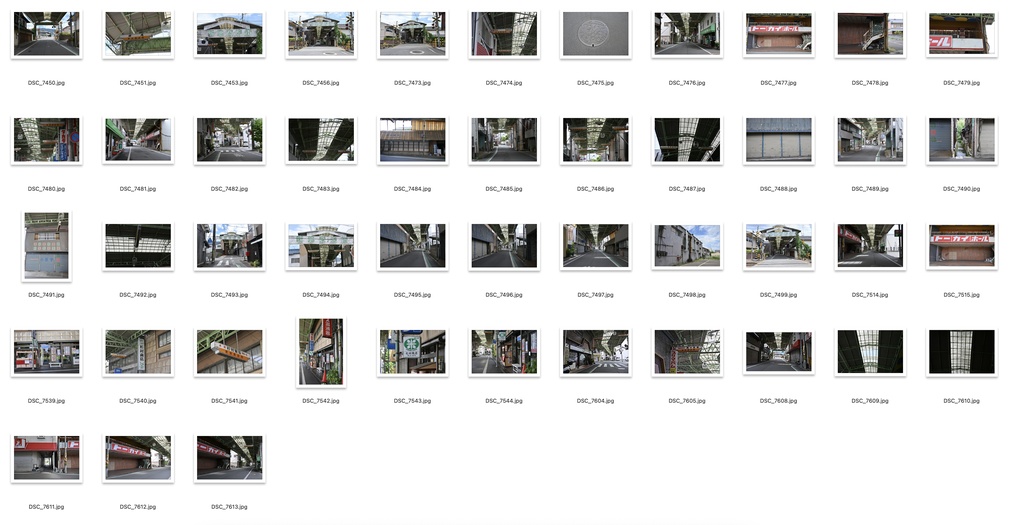Select the DSC_7485.jpg thumbnail
Screen dimensions: 1024x525
pyautogui.click(x=504, y=140)
